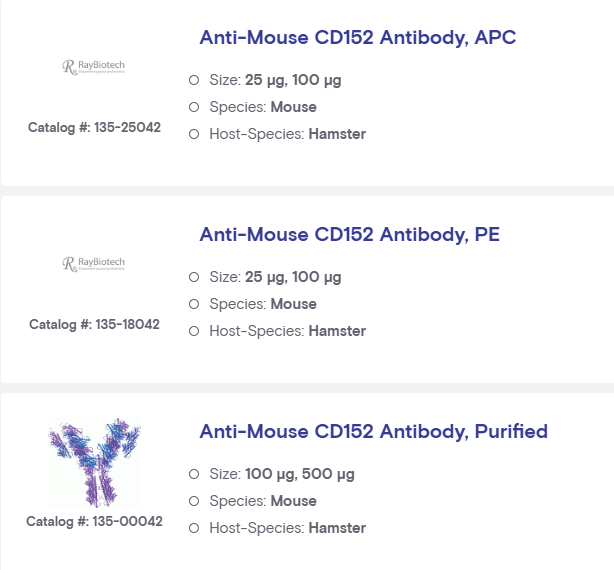Image resolution: width=614 pixels, height=570 pixels.
Task: Open Anti-Mouse CD152 Antibody, APC product title
Action: pos(358,38)
